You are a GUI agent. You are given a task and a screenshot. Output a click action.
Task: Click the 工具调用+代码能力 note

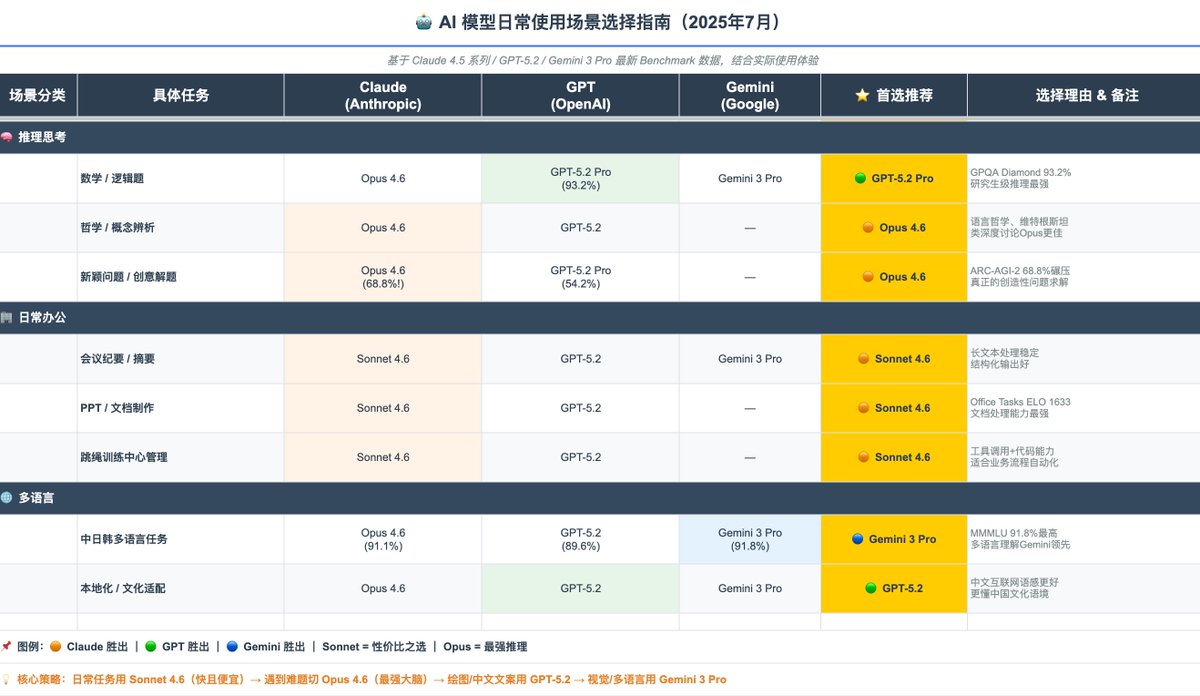[1012, 451]
